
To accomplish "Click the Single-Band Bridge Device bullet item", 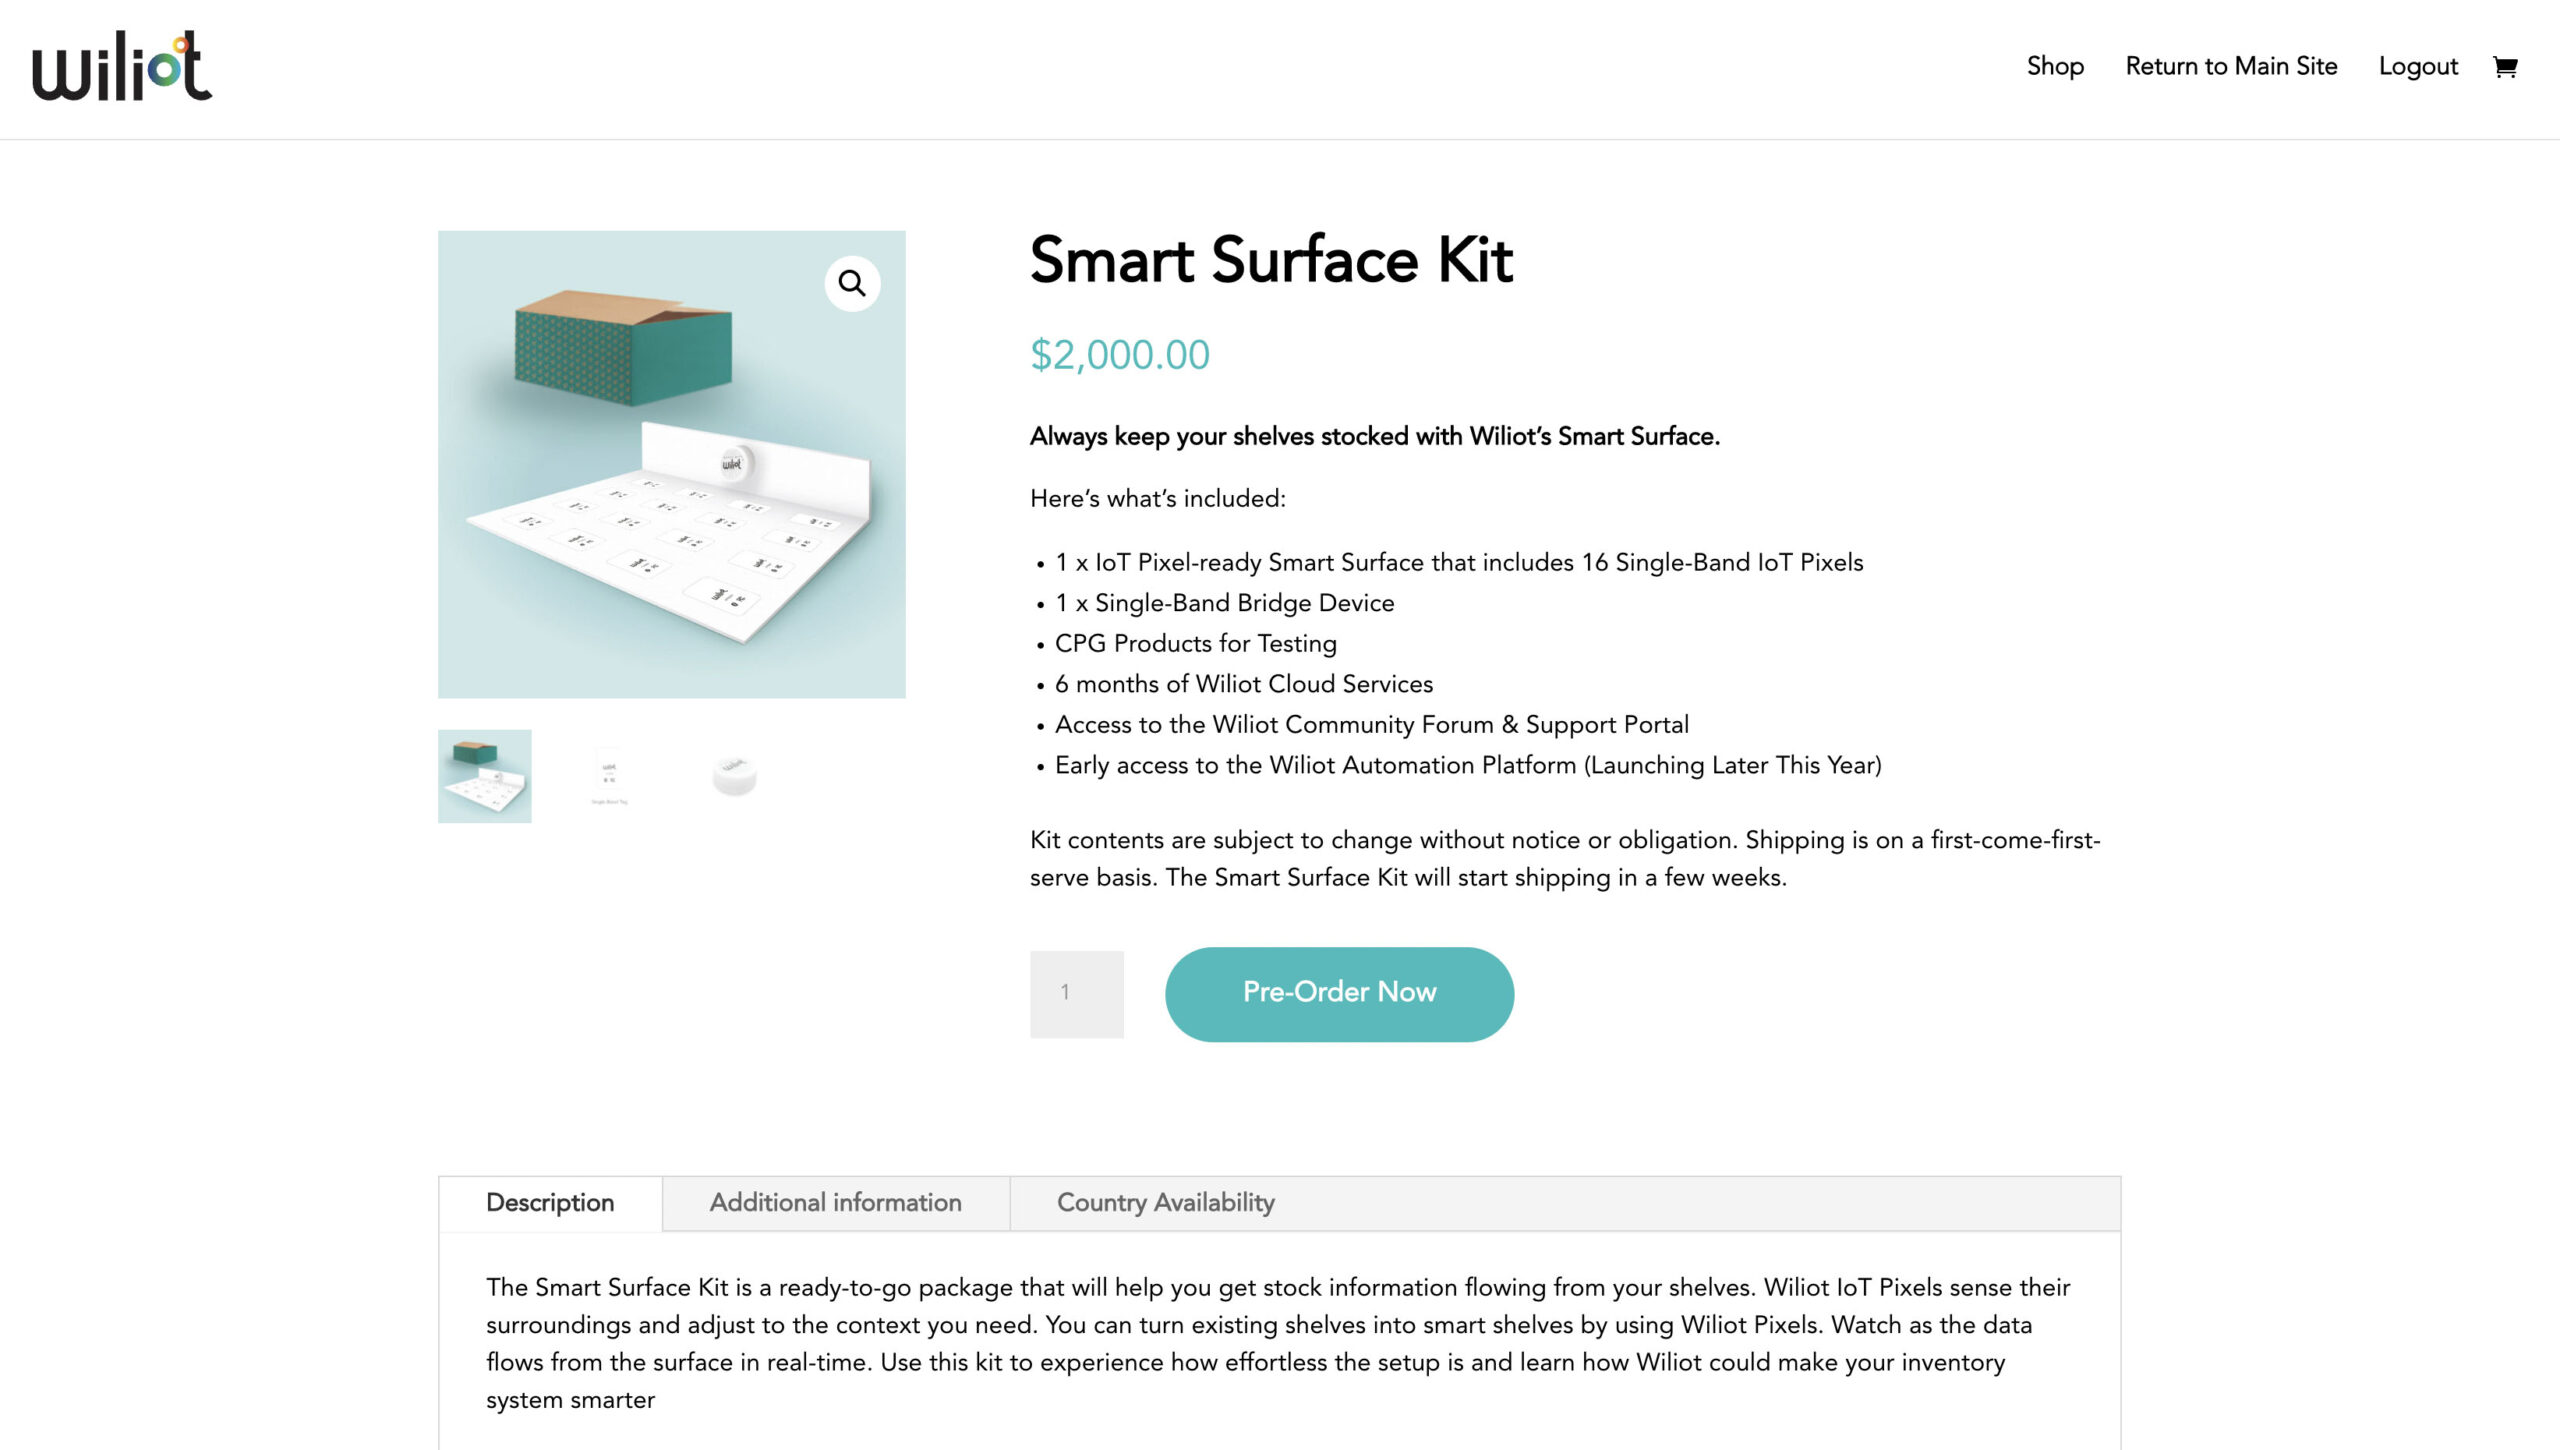I will click(1224, 603).
